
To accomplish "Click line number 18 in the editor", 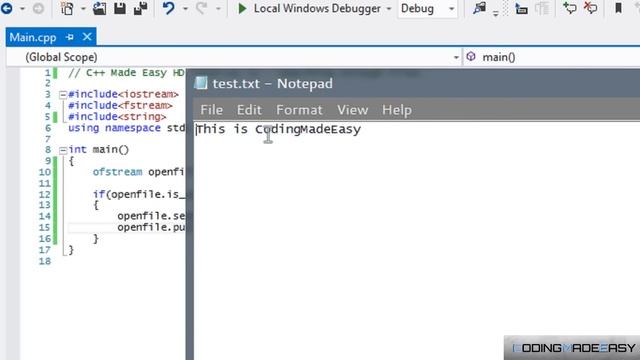I will point(44,261).
